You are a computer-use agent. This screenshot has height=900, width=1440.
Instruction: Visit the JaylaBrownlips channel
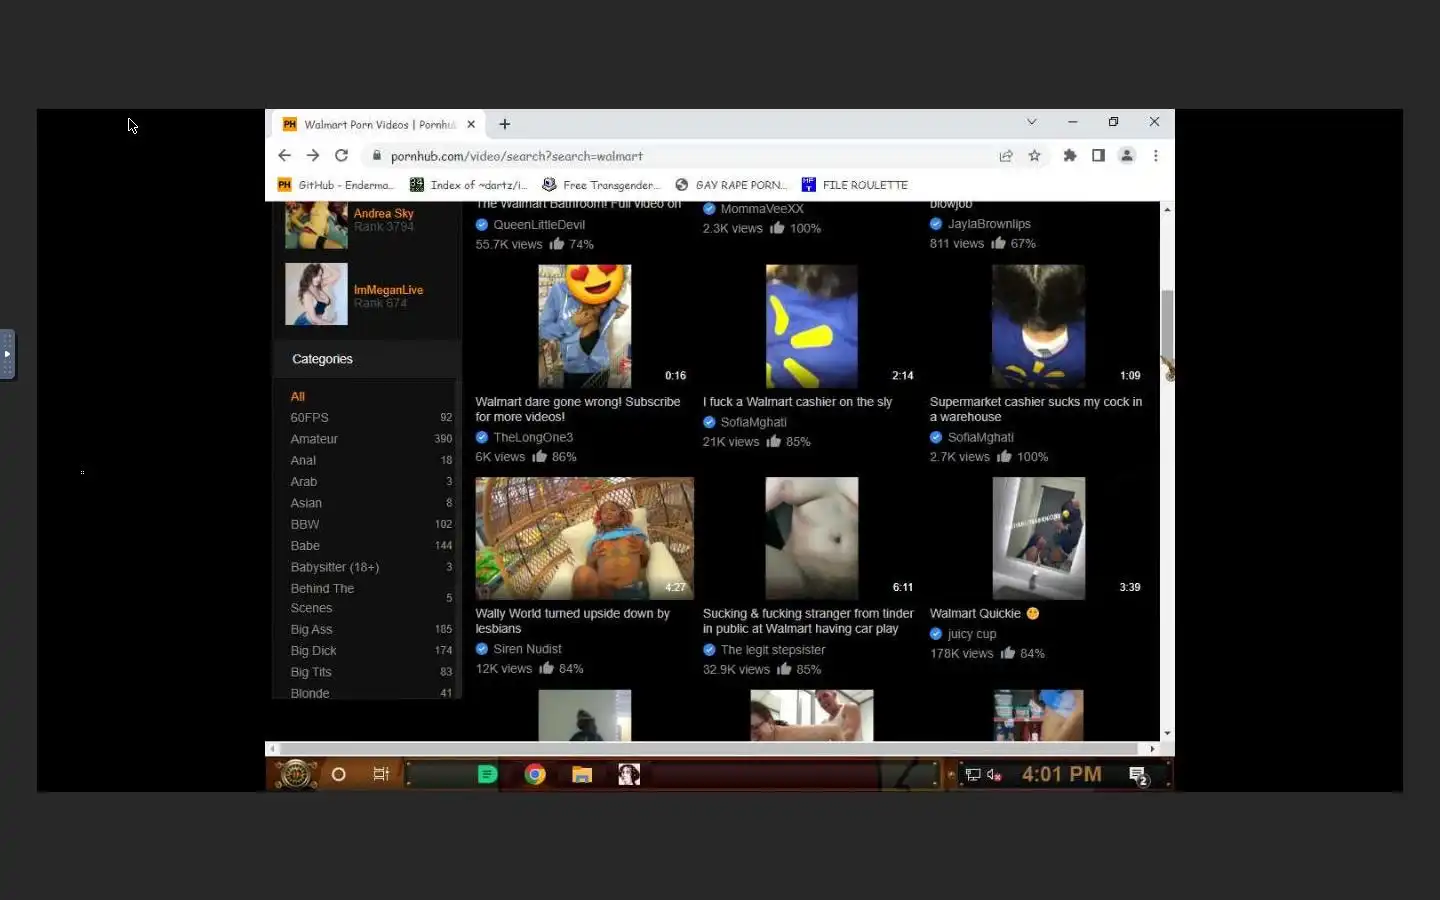[989, 224]
